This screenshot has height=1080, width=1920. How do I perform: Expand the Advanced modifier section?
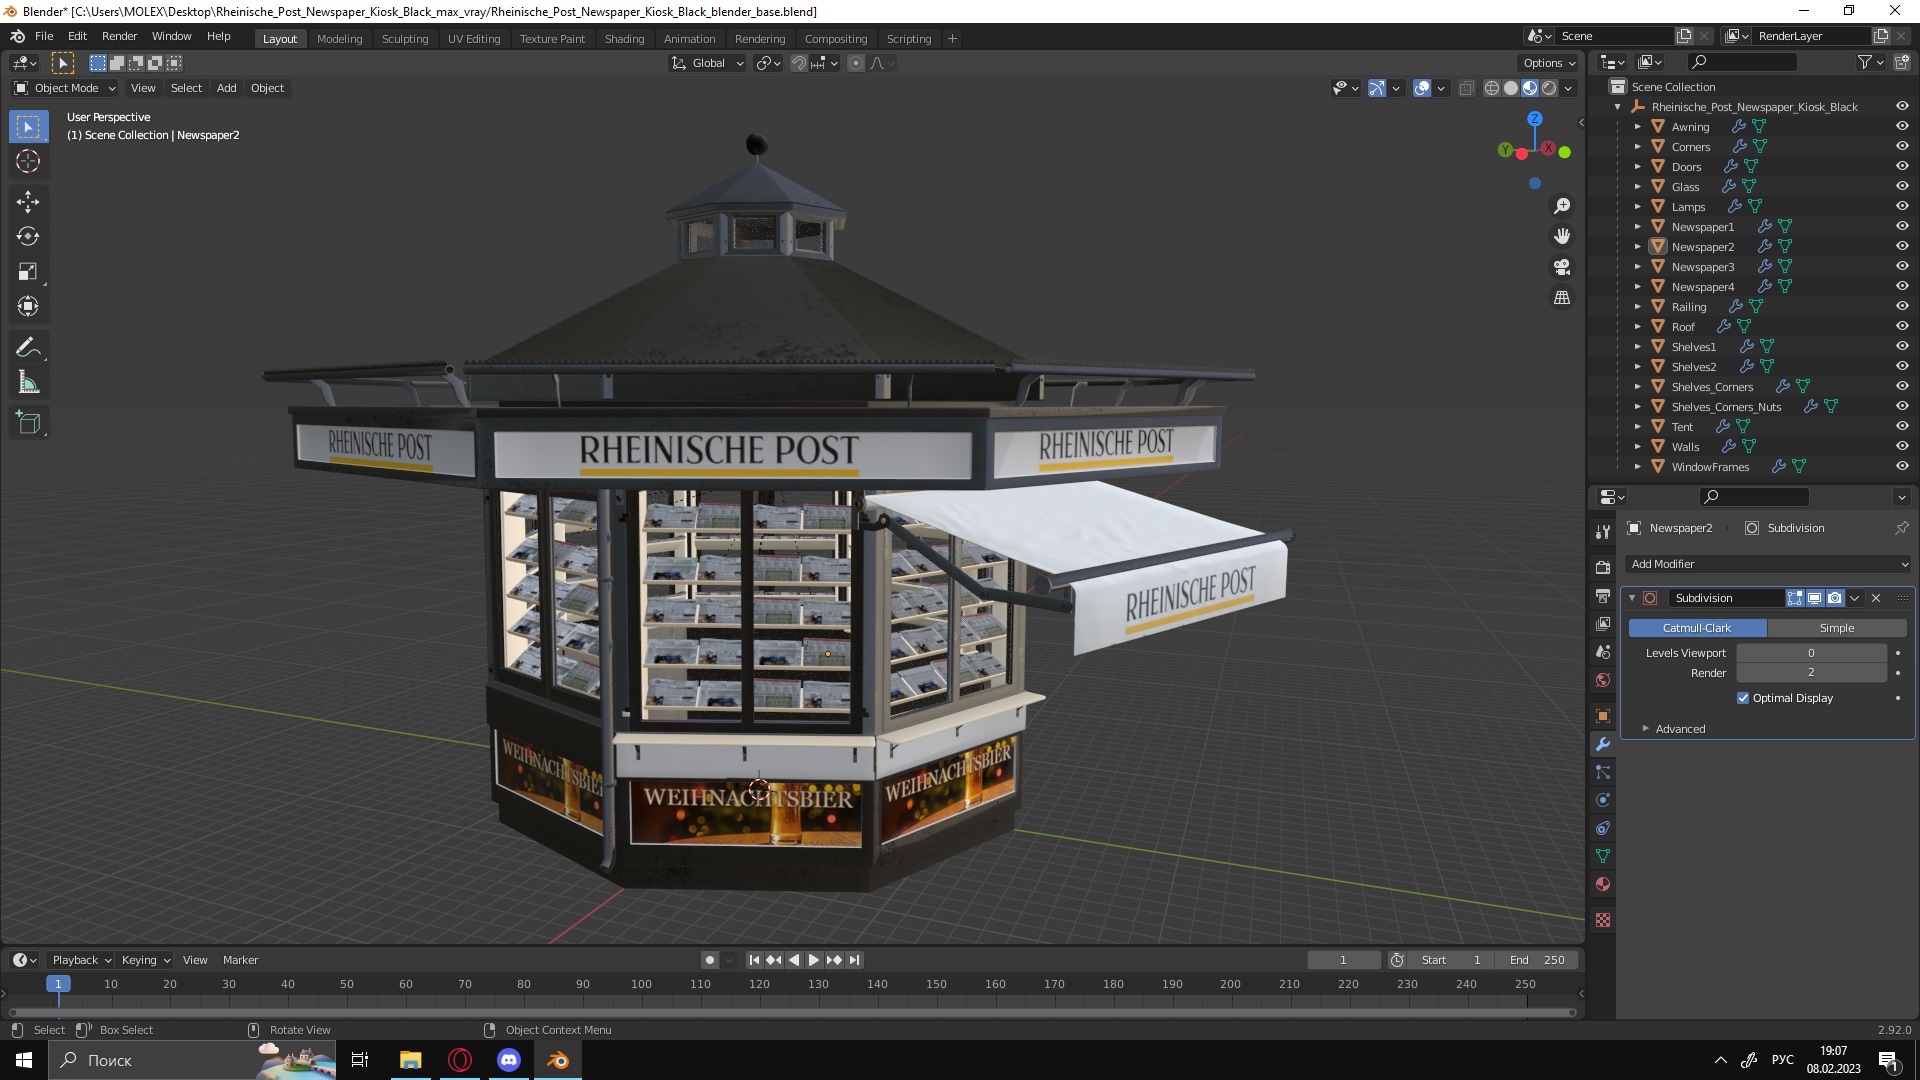(1680, 729)
